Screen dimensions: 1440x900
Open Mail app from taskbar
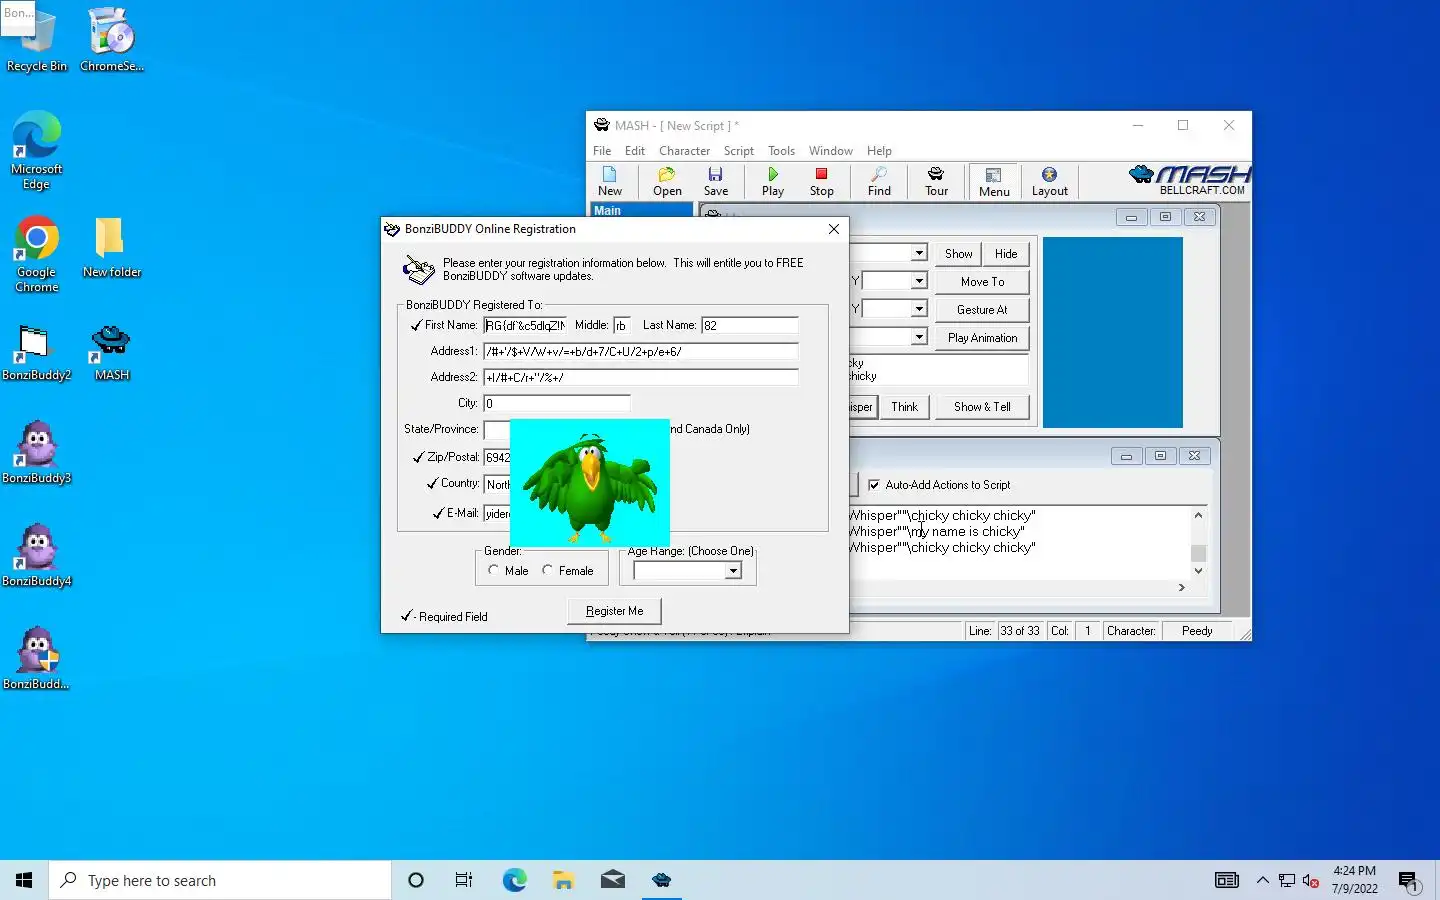click(612, 880)
